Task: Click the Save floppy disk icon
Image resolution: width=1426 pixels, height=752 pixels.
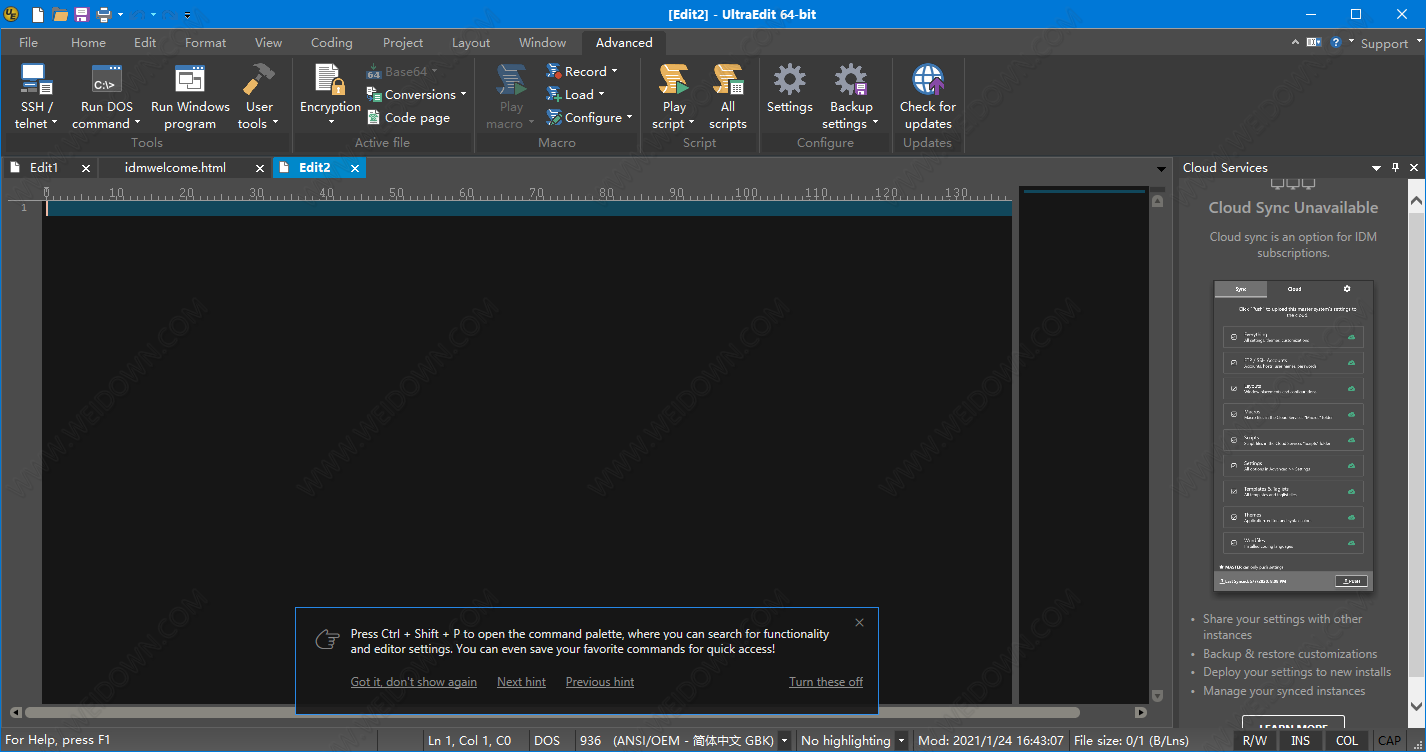Action: click(82, 14)
